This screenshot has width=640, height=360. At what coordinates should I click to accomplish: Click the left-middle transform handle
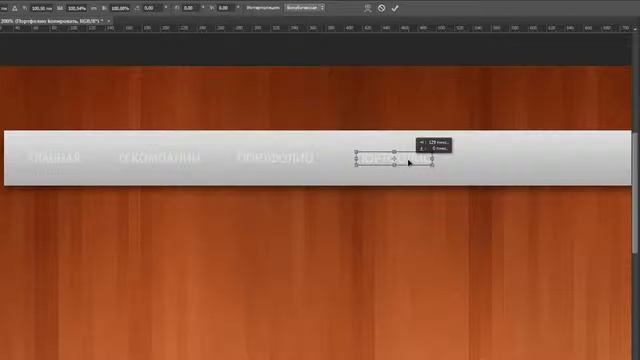coord(356,158)
